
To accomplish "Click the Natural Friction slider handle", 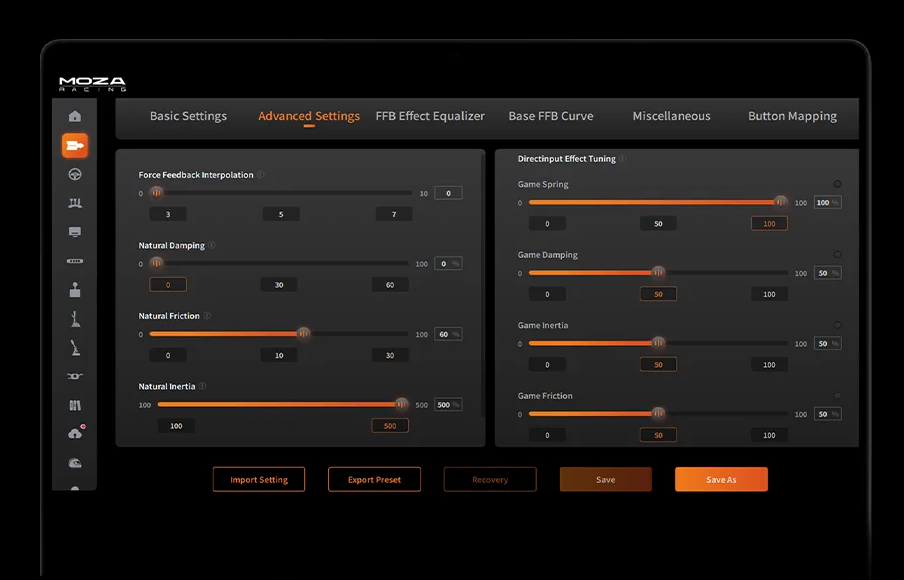I will coord(304,334).
